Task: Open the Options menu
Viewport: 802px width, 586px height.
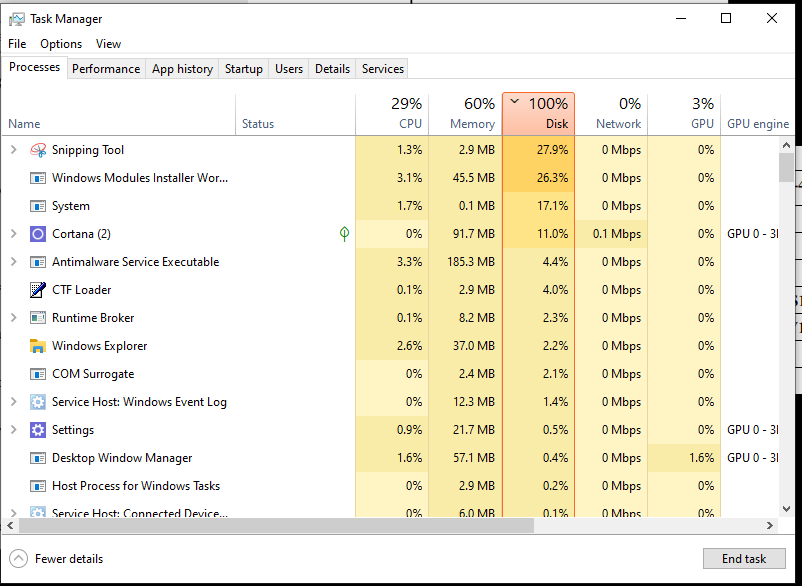Action: tap(61, 44)
